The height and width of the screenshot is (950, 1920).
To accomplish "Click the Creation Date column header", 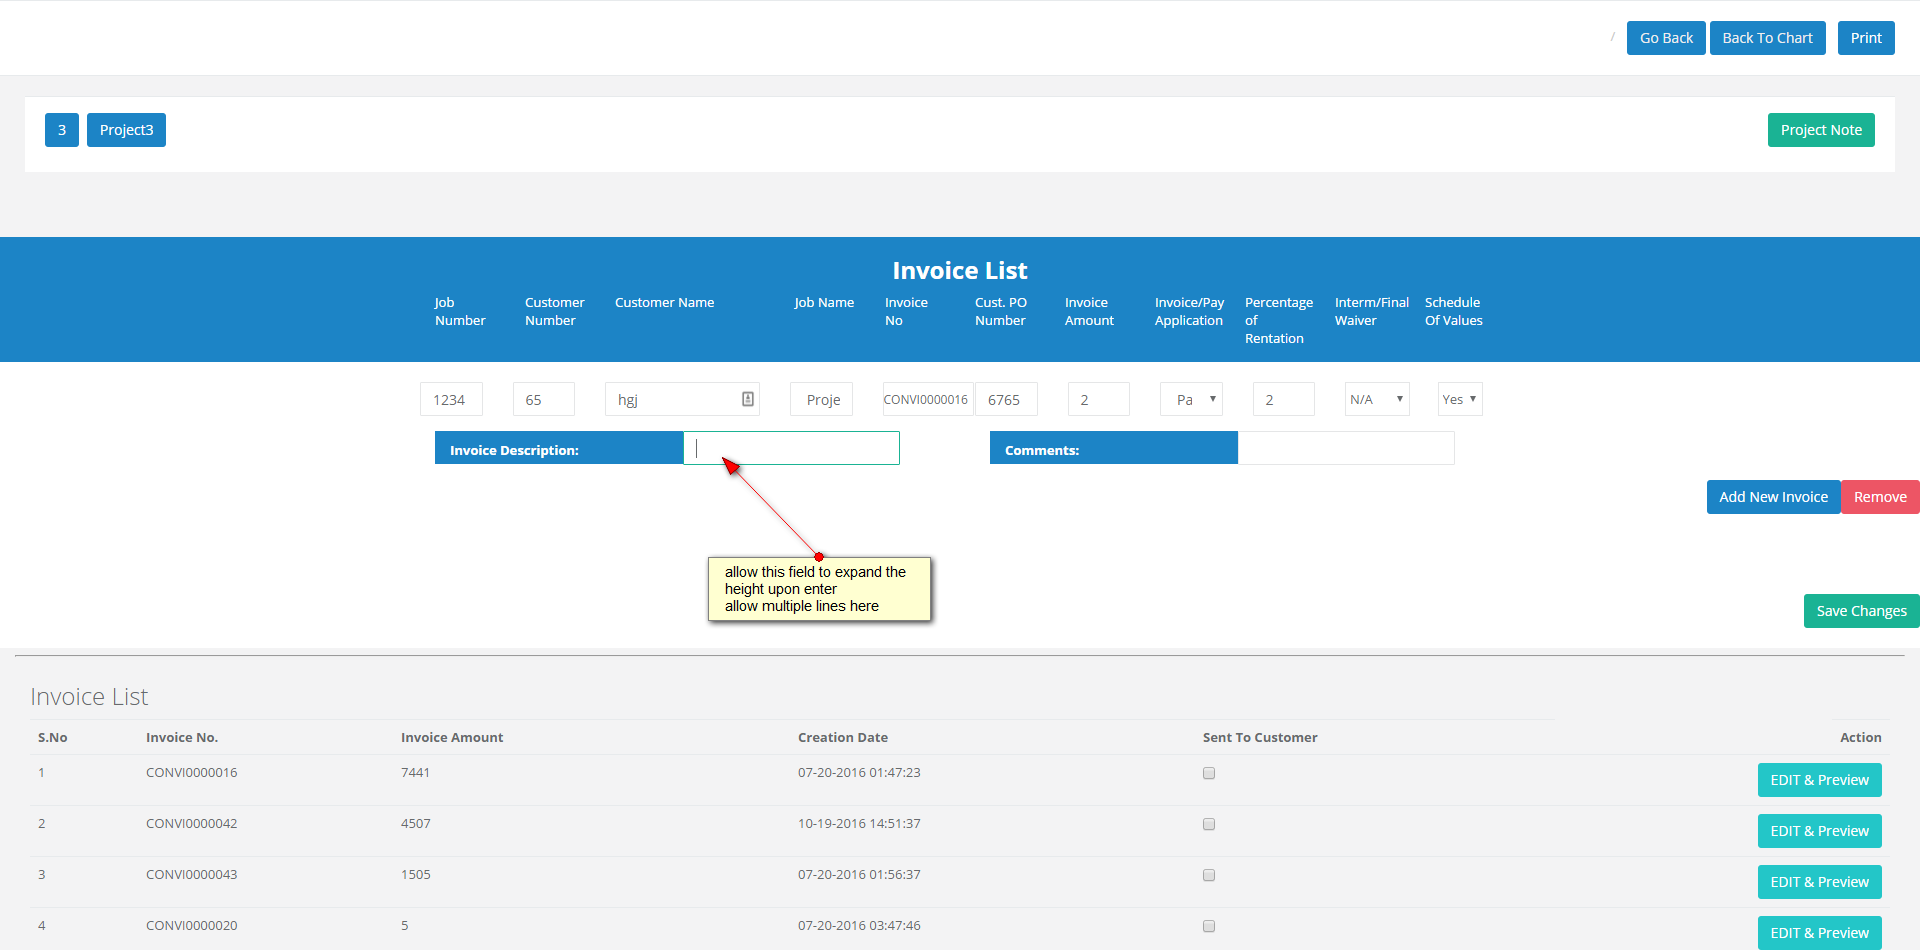I will (x=843, y=738).
